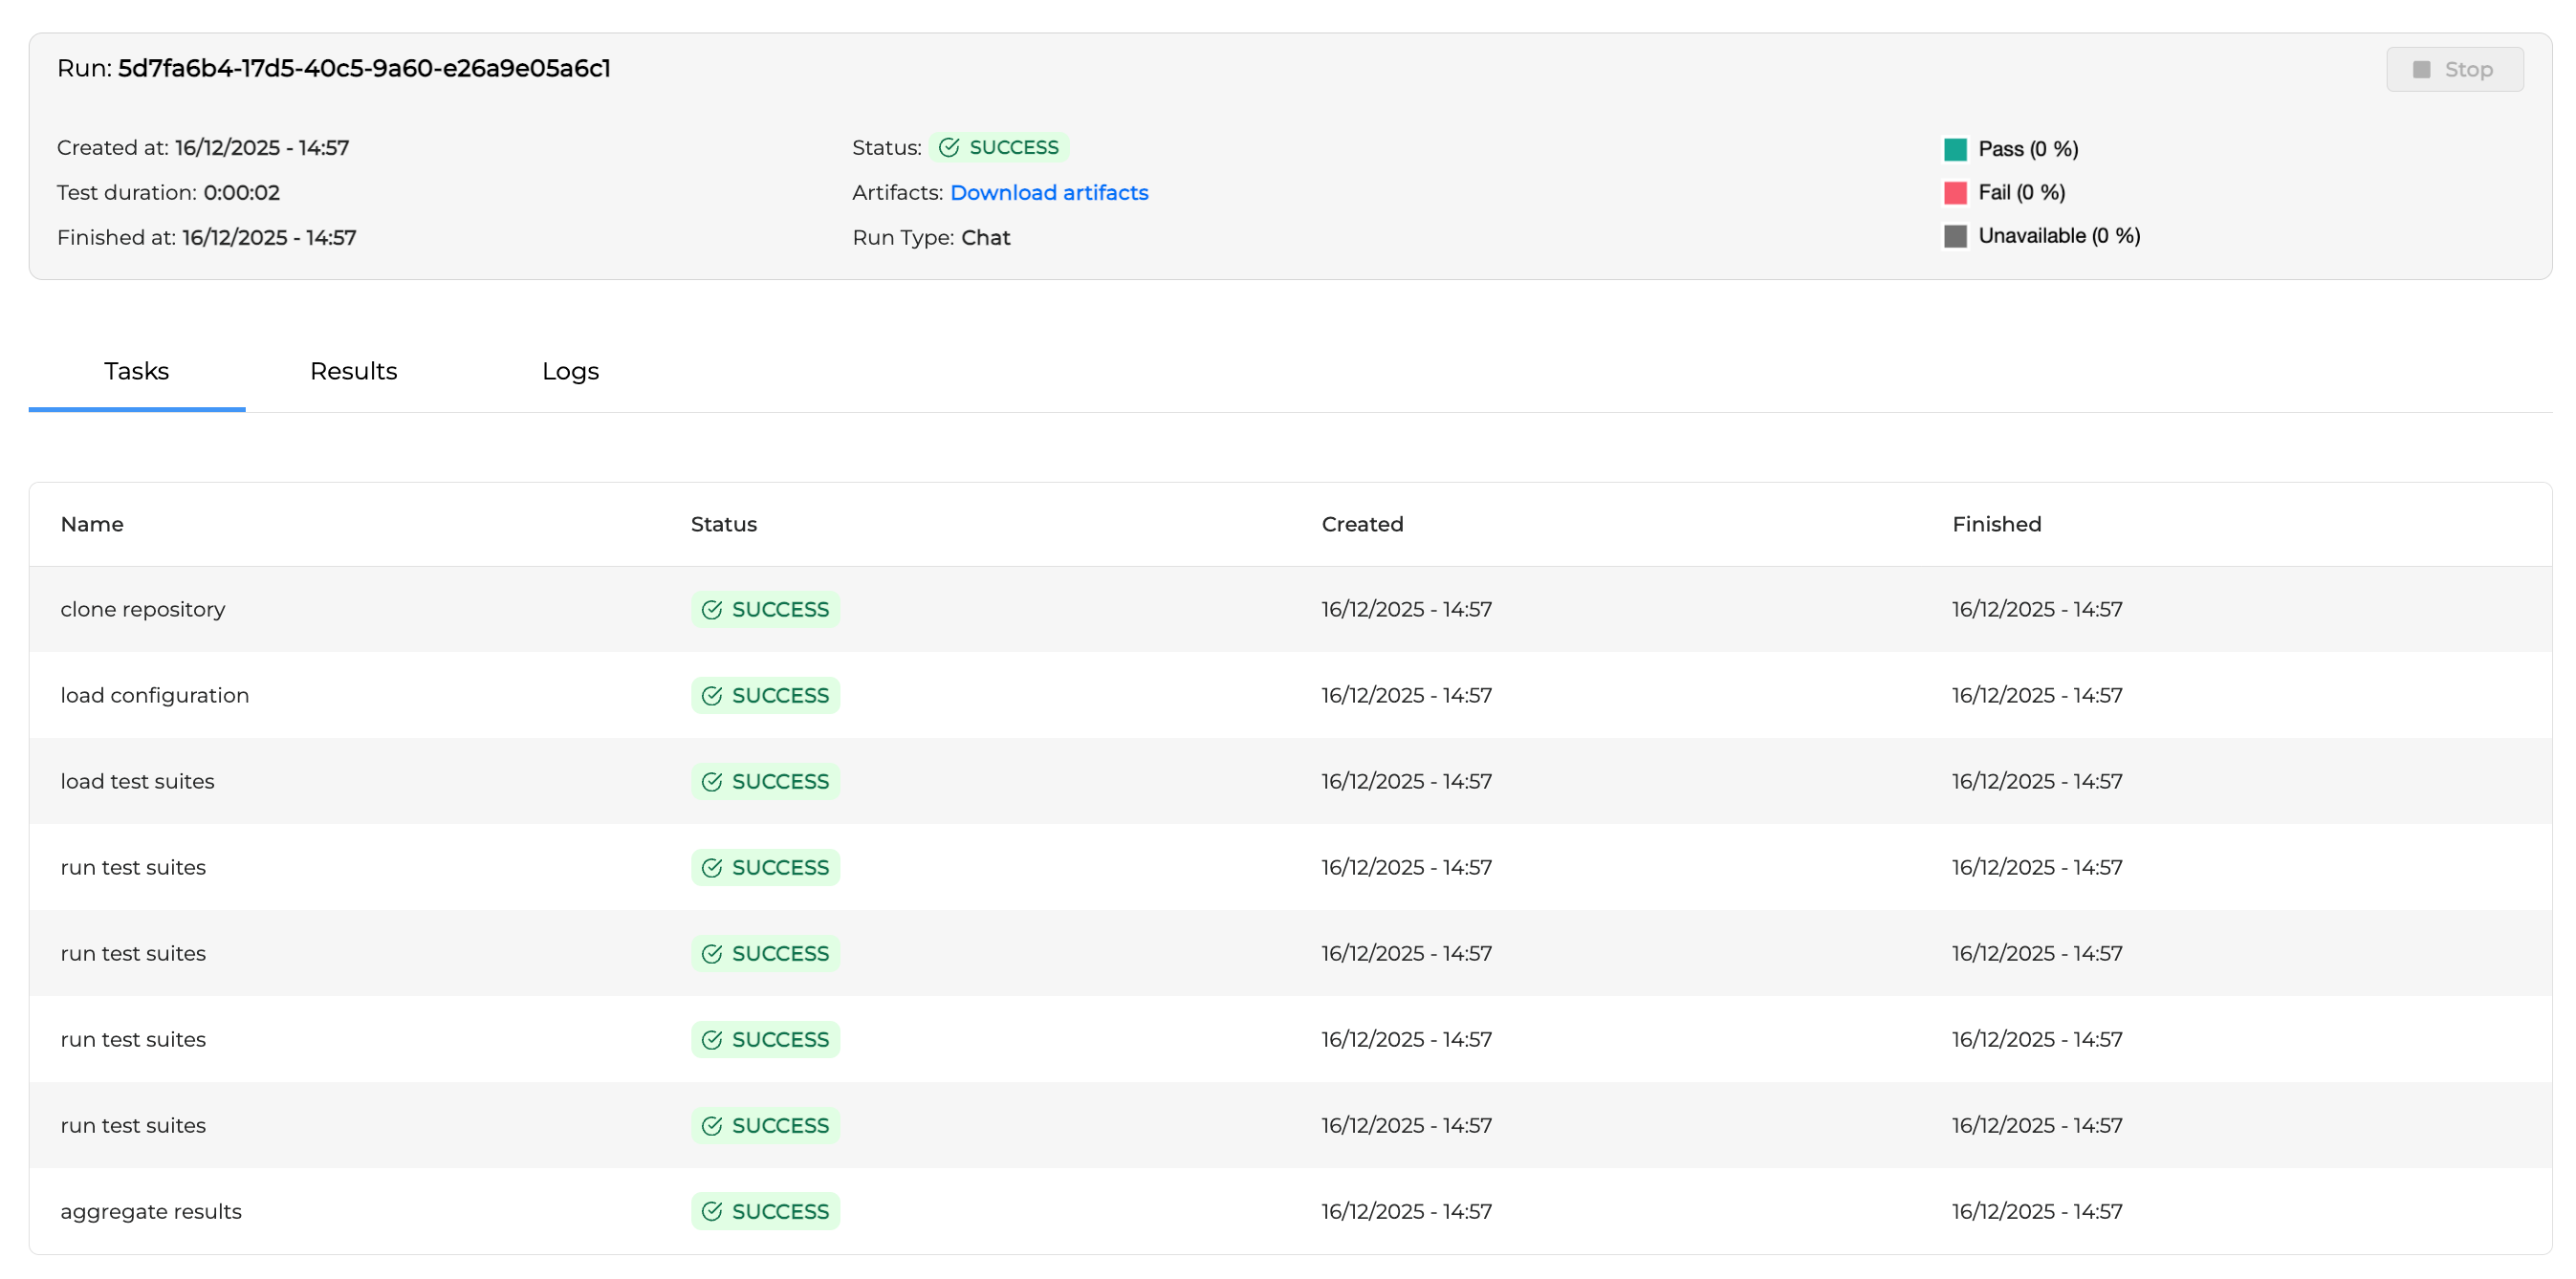This screenshot has height=1279, width=2576.
Task: Click the check icon on the last run test suites row
Action: (711, 1125)
